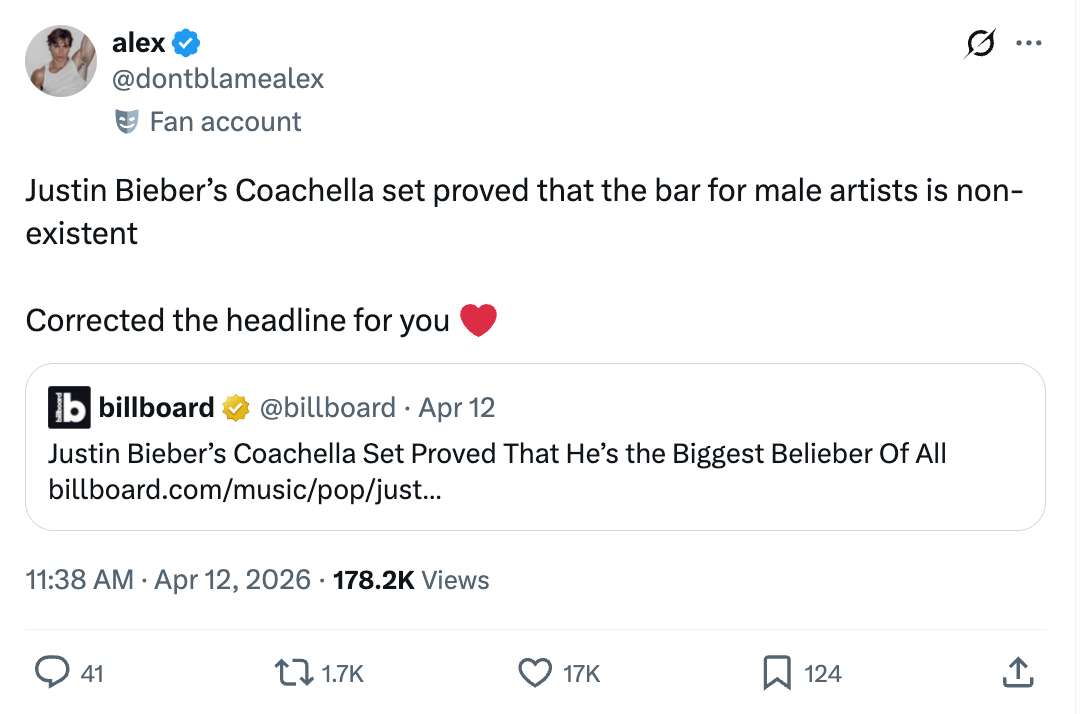Share the tweet via the upload icon
Viewport: 1082px width, 714px height.
[1018, 671]
